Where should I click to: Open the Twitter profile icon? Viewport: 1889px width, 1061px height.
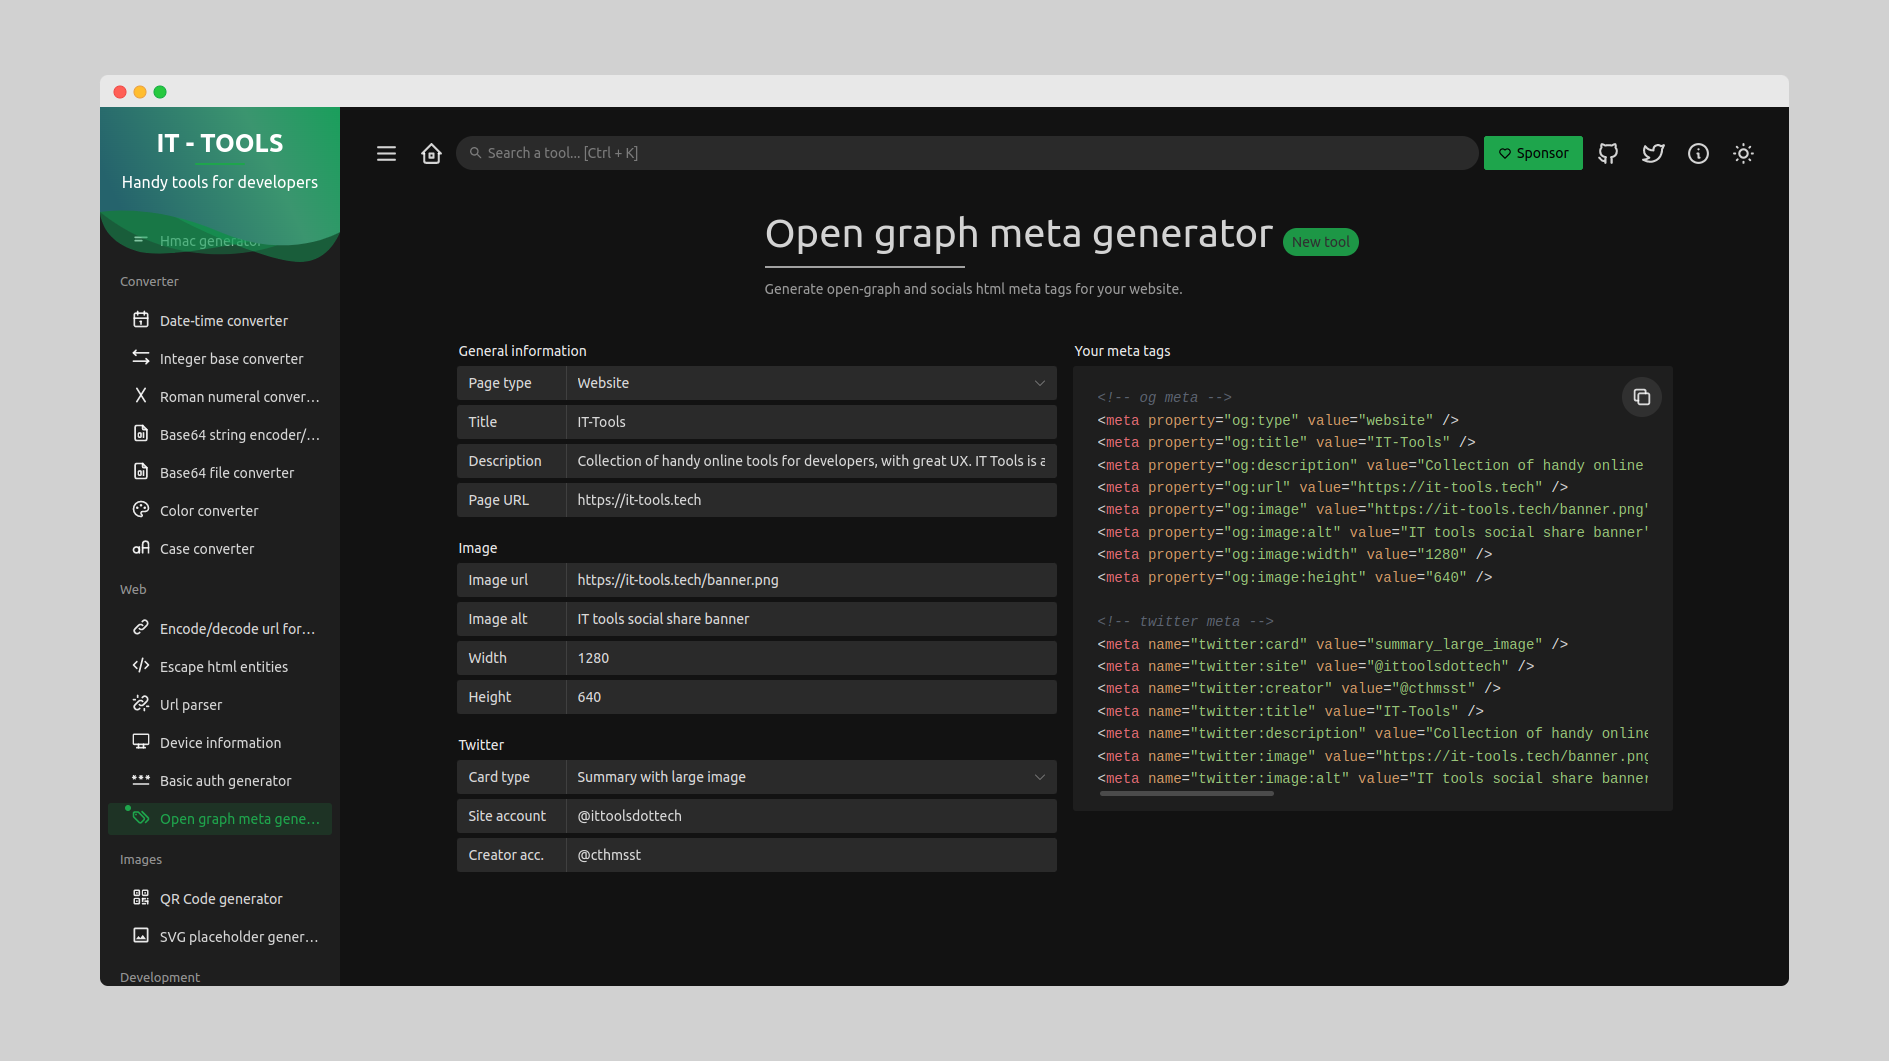(x=1653, y=153)
